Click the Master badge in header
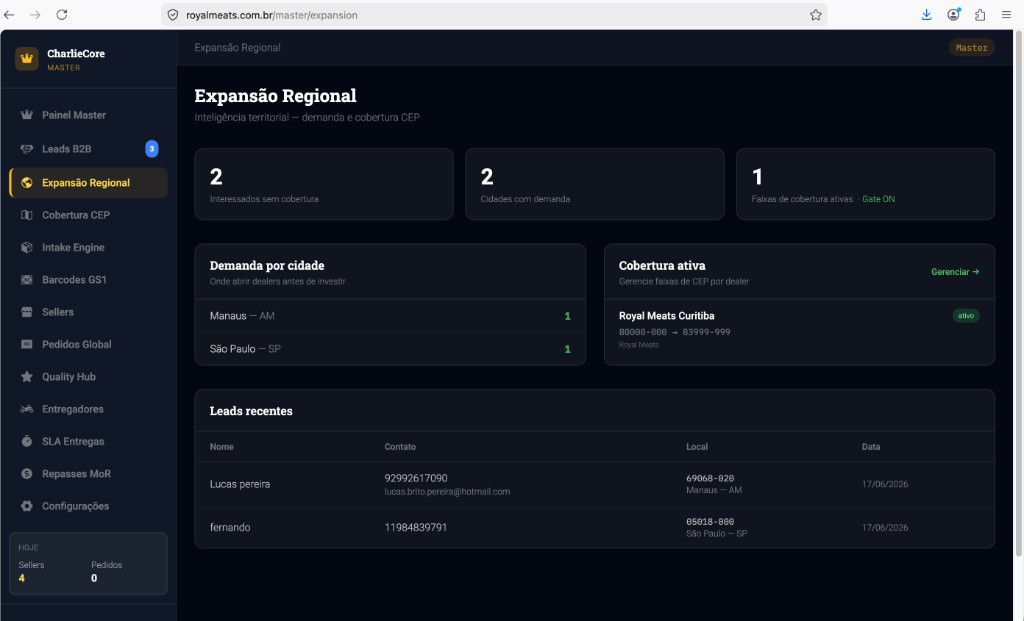 pyautogui.click(x=971, y=48)
